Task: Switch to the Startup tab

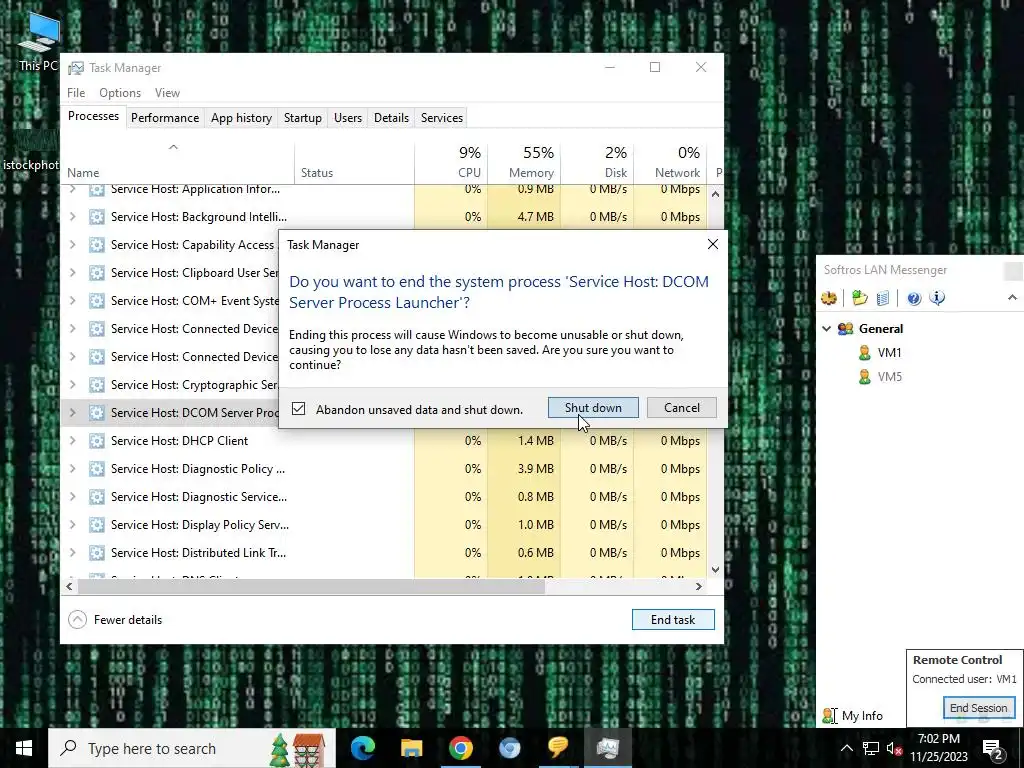Action: pyautogui.click(x=302, y=118)
